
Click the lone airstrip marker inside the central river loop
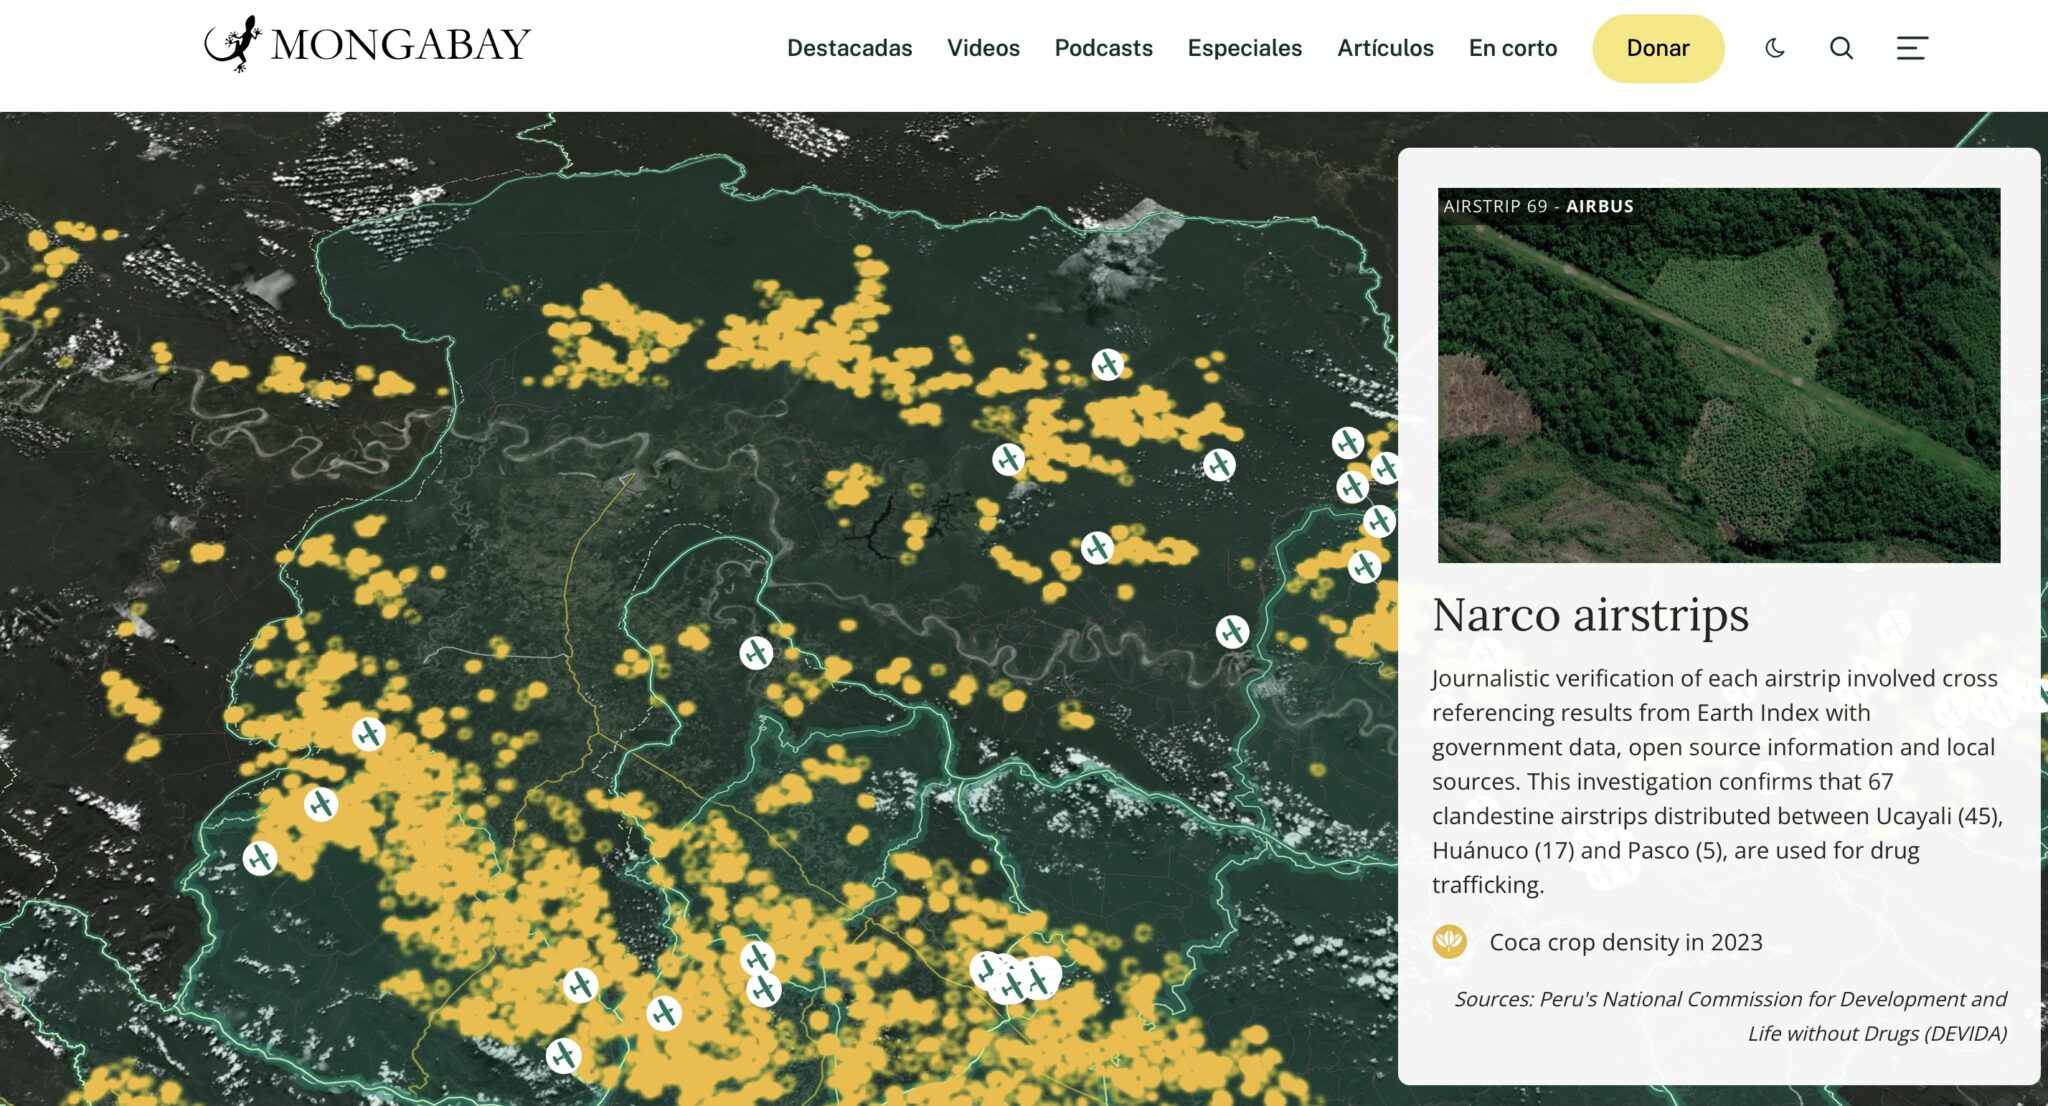pyautogui.click(x=756, y=653)
